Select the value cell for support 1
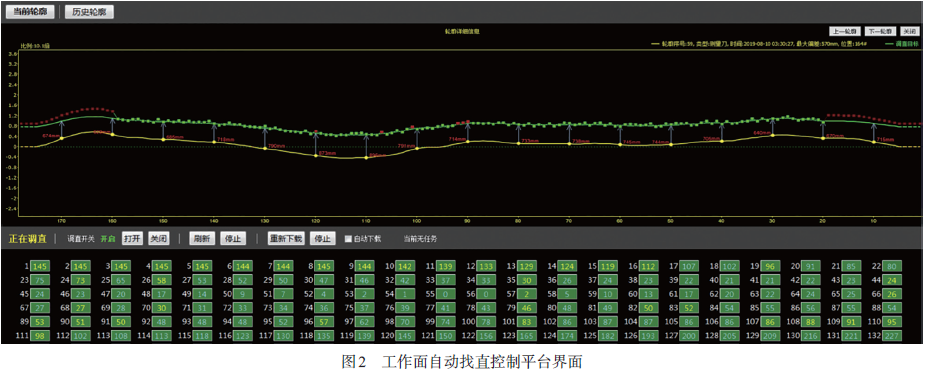The height and width of the screenshot is (389, 925). click(x=41, y=266)
